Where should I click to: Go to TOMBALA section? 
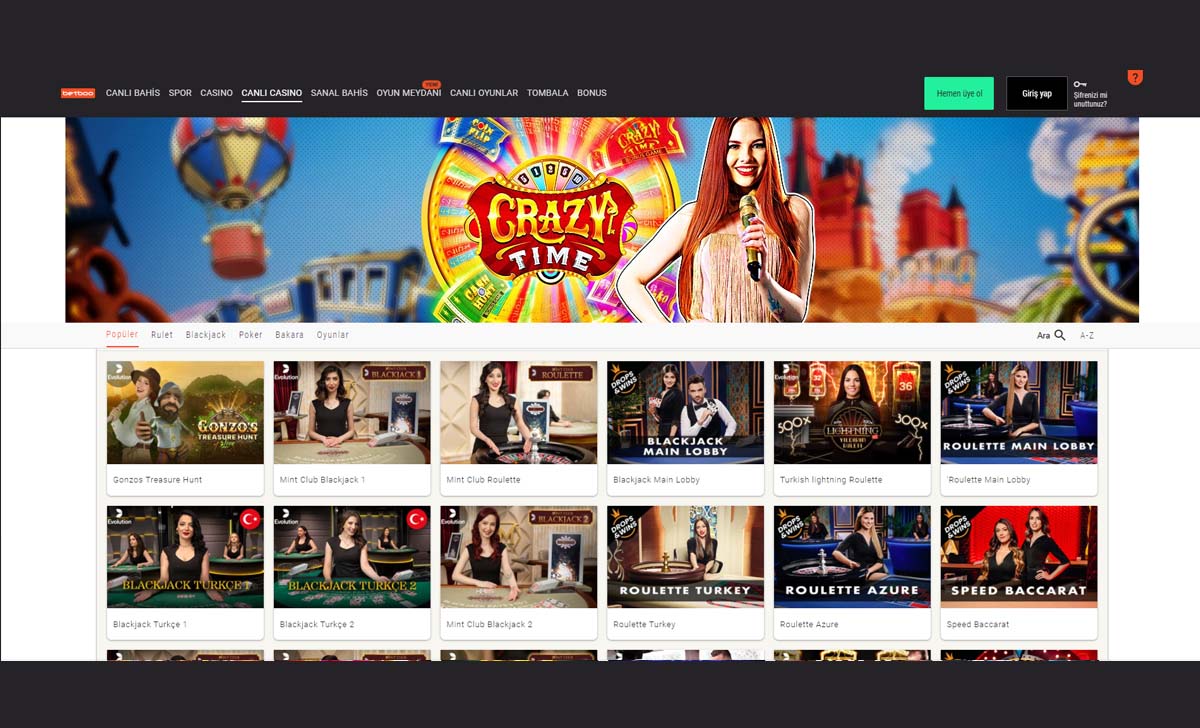547,93
